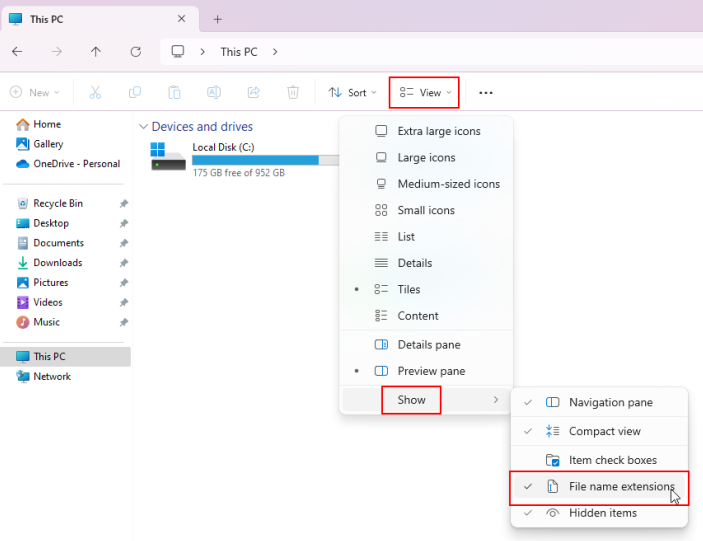Select Details view from menu
The height and width of the screenshot is (541, 703).
click(x=414, y=263)
